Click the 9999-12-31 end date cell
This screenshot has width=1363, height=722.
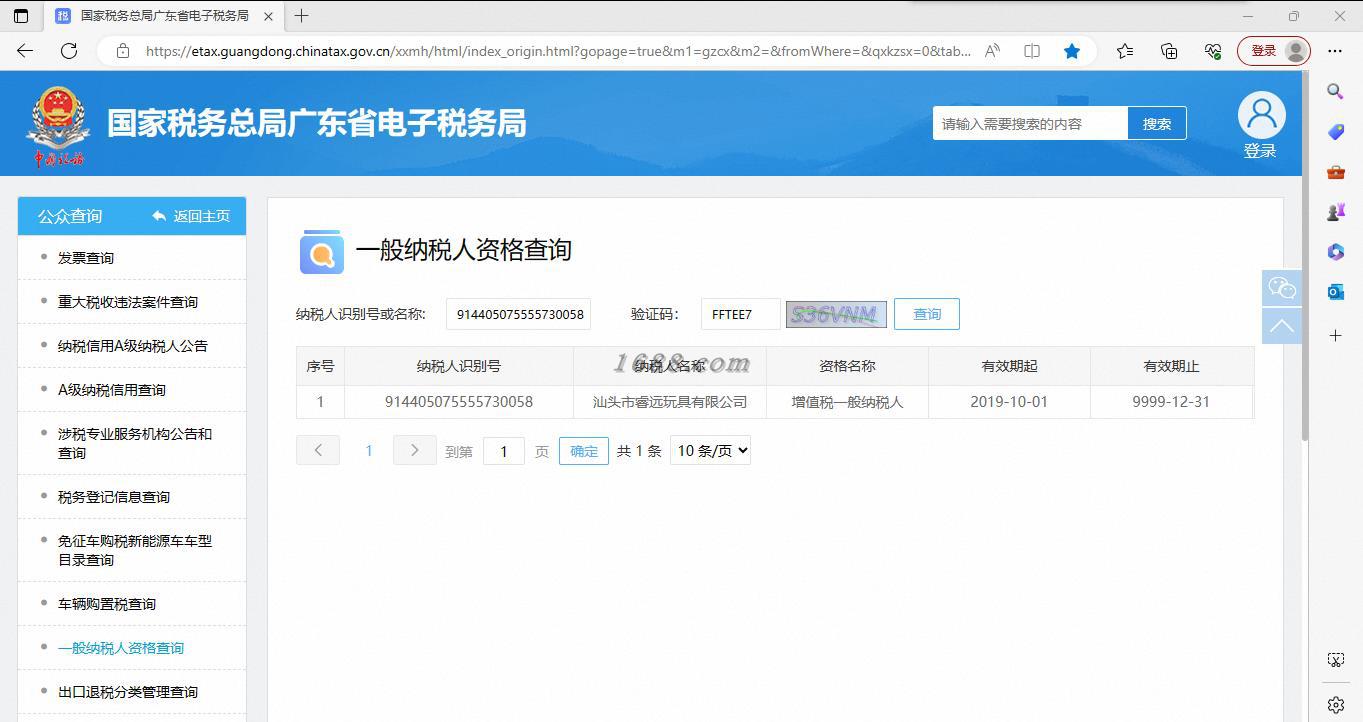pyautogui.click(x=1171, y=402)
